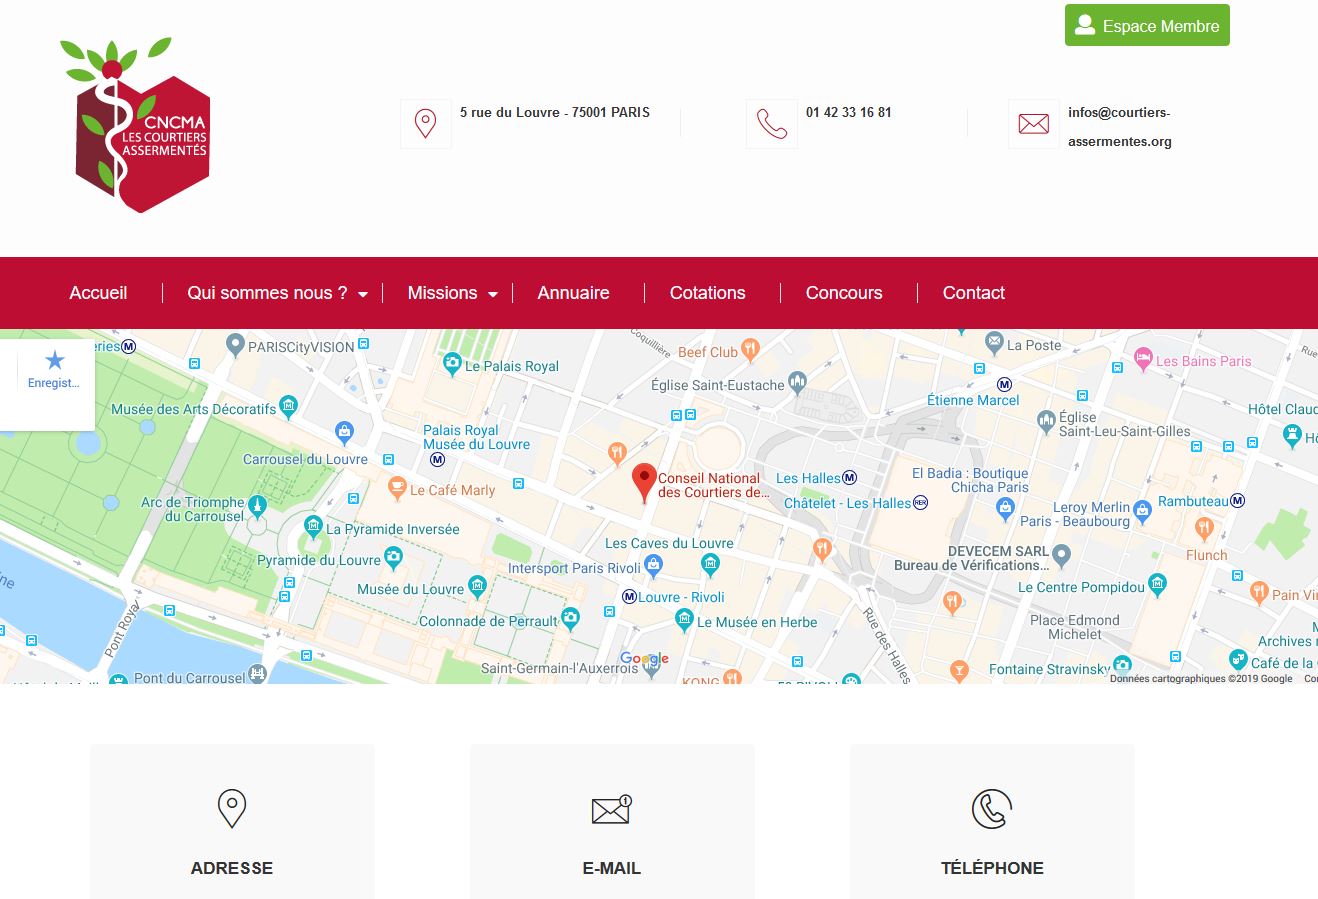Click the Le Musée en Herbe marker
Image resolution: width=1318 pixels, height=899 pixels.
coord(684,620)
